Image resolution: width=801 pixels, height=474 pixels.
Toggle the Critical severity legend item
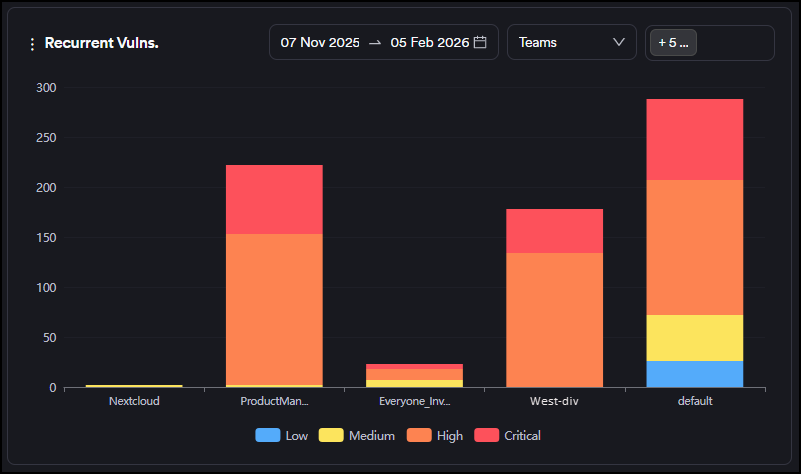(513, 436)
